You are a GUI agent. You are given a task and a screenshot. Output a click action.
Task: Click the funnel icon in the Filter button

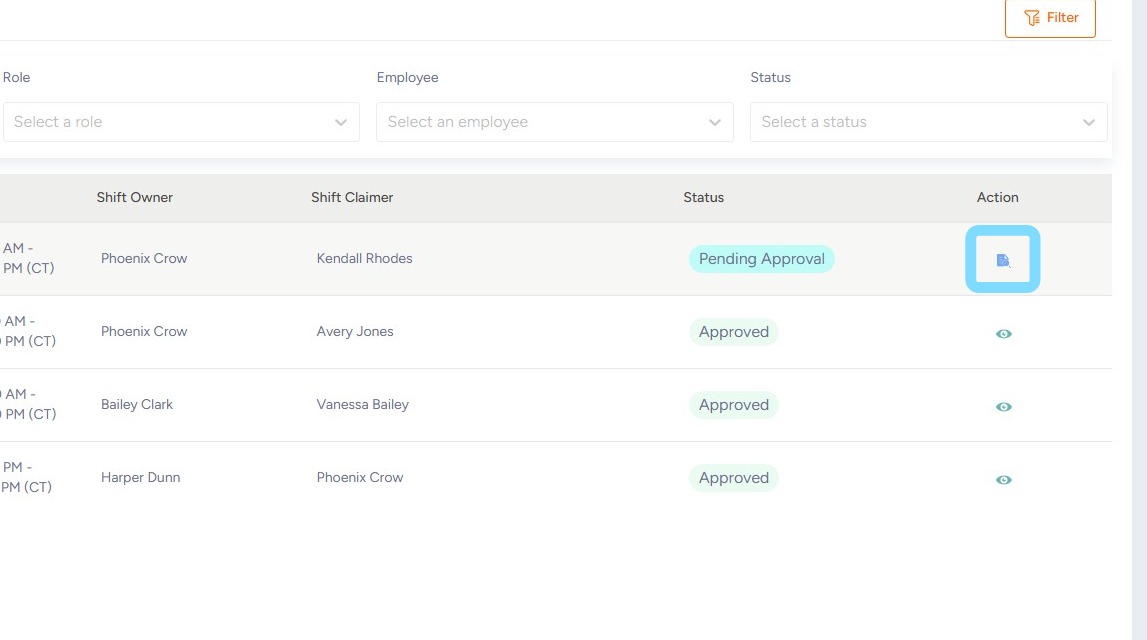point(1032,18)
